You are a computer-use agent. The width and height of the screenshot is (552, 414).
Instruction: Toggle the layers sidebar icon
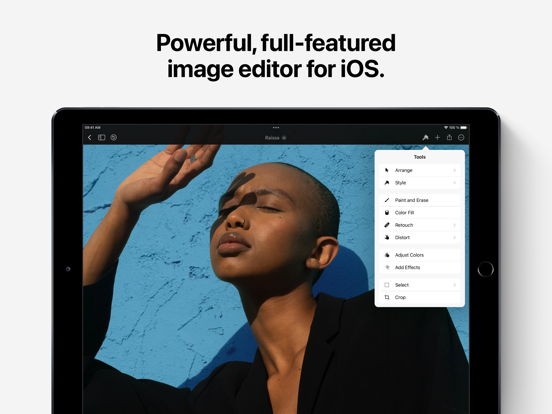point(102,138)
